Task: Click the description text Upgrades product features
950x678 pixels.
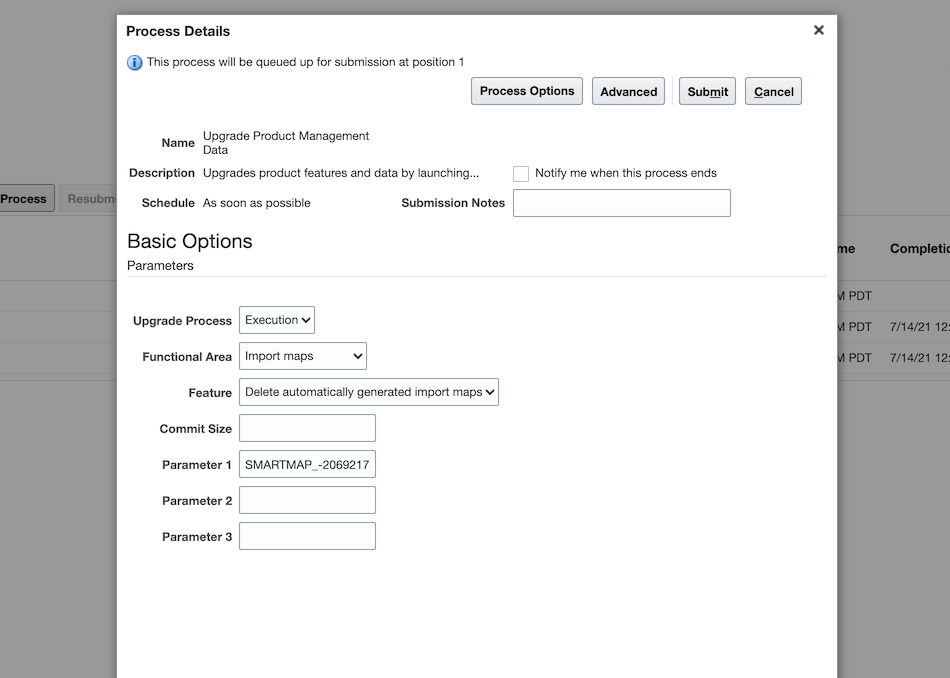Action: click(340, 173)
